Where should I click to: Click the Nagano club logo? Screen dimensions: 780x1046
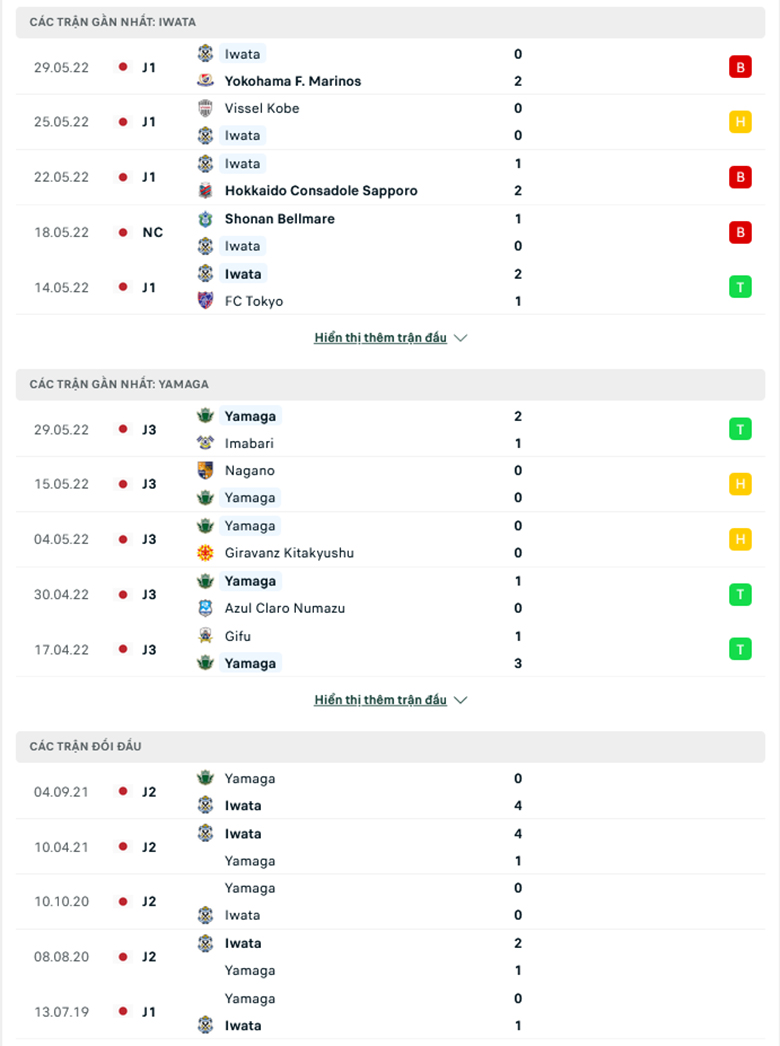[x=206, y=470]
